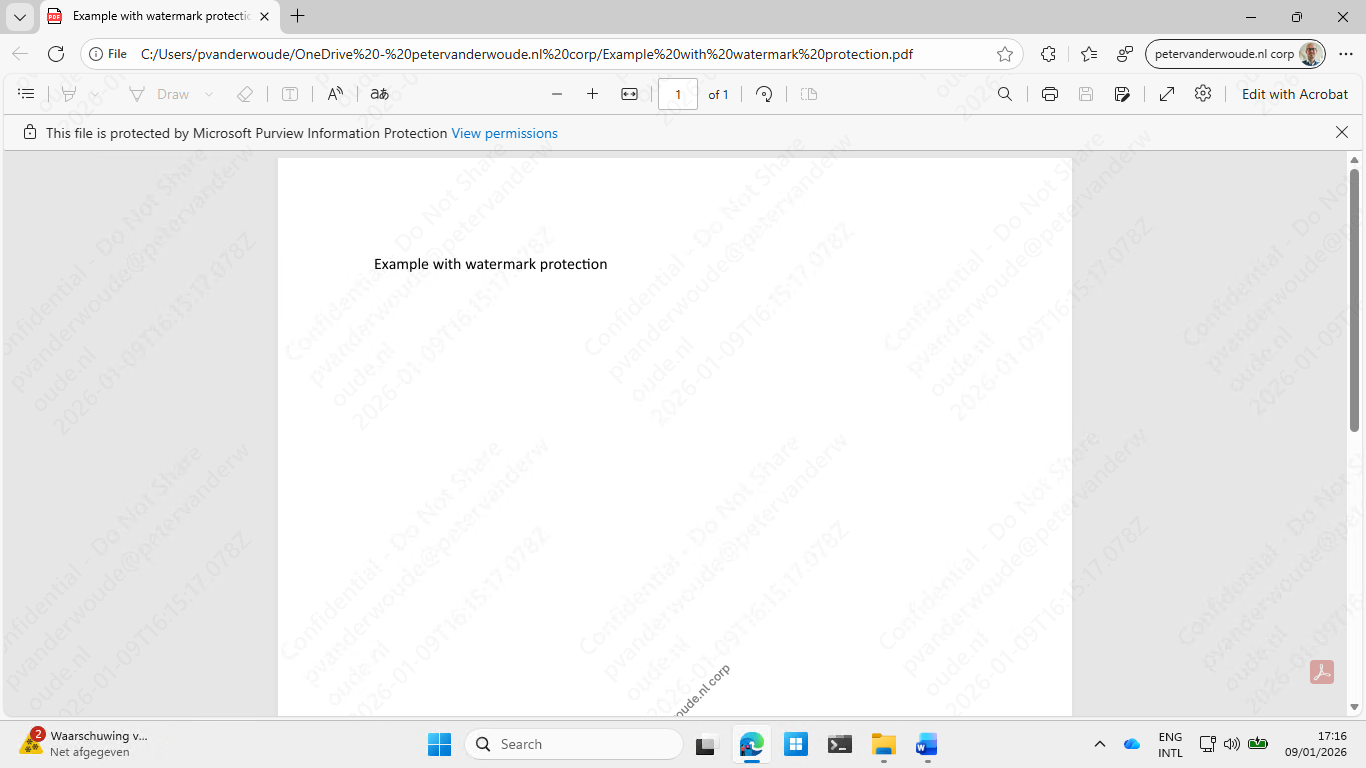Select the Read aloud icon
Screen dimensions: 1366x768
[x=336, y=94]
